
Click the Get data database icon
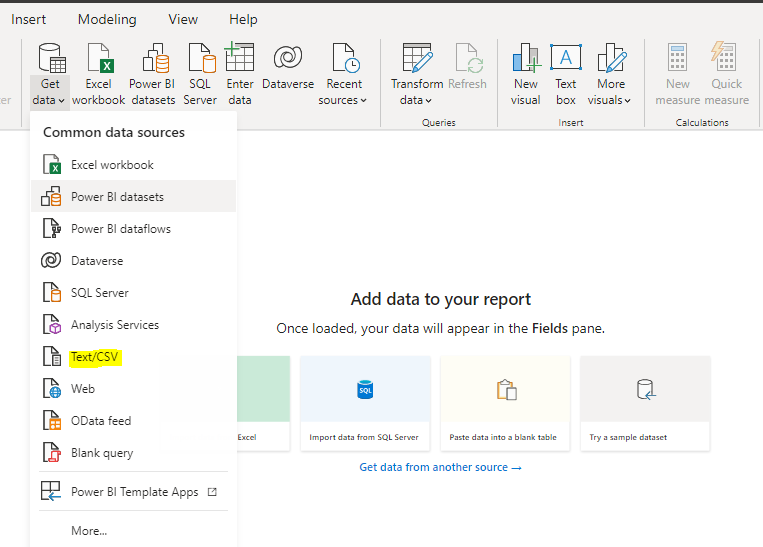click(52, 57)
